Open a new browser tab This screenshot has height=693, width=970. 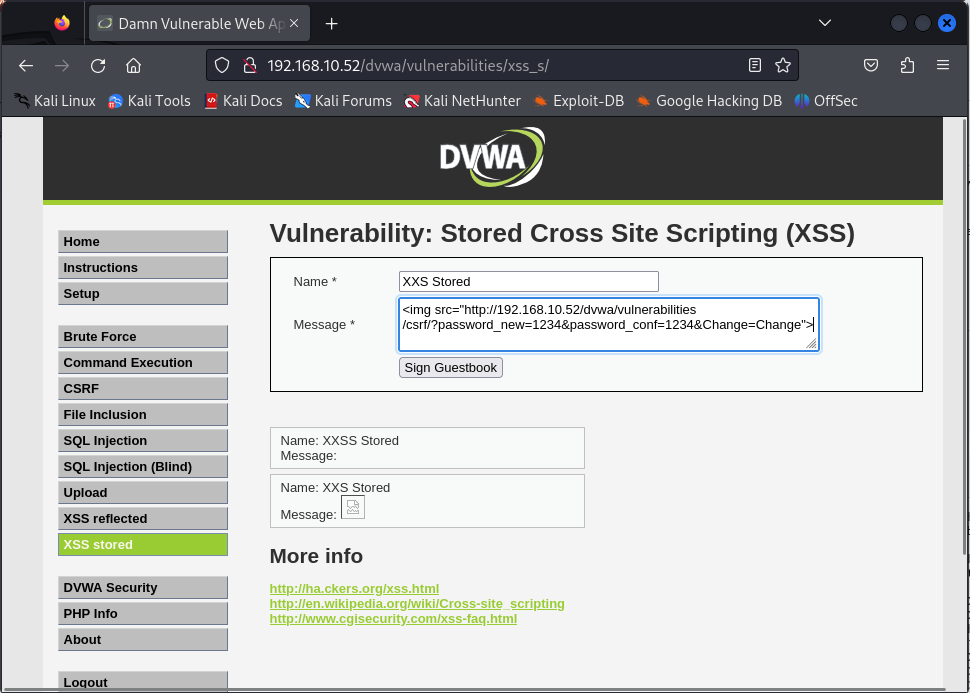pyautogui.click(x=332, y=24)
